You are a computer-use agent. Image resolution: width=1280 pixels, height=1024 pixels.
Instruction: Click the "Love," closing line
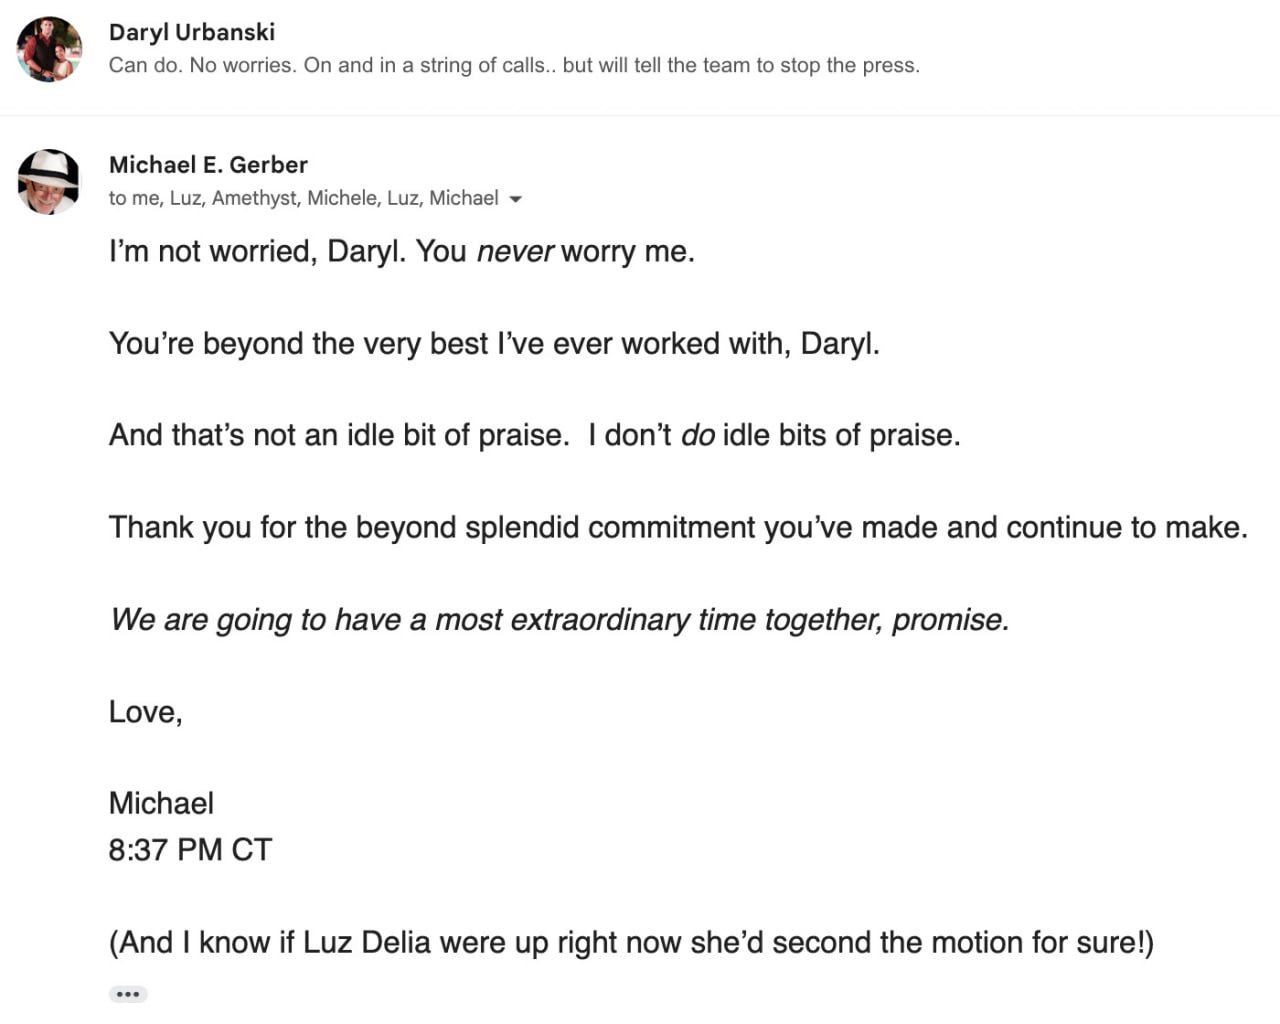point(146,712)
